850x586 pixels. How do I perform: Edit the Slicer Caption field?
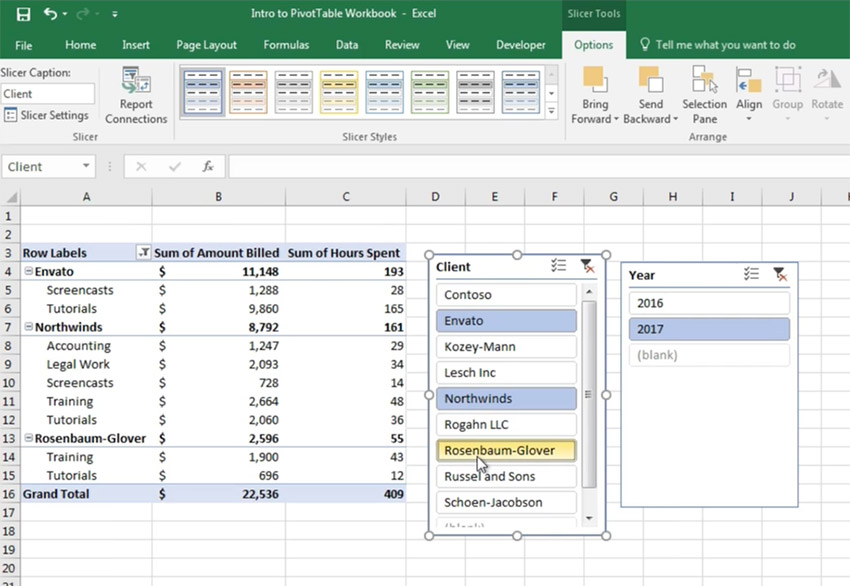48,94
